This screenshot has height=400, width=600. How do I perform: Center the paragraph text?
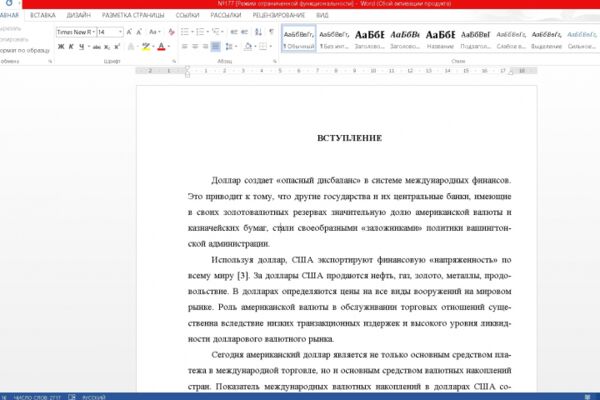195,46
